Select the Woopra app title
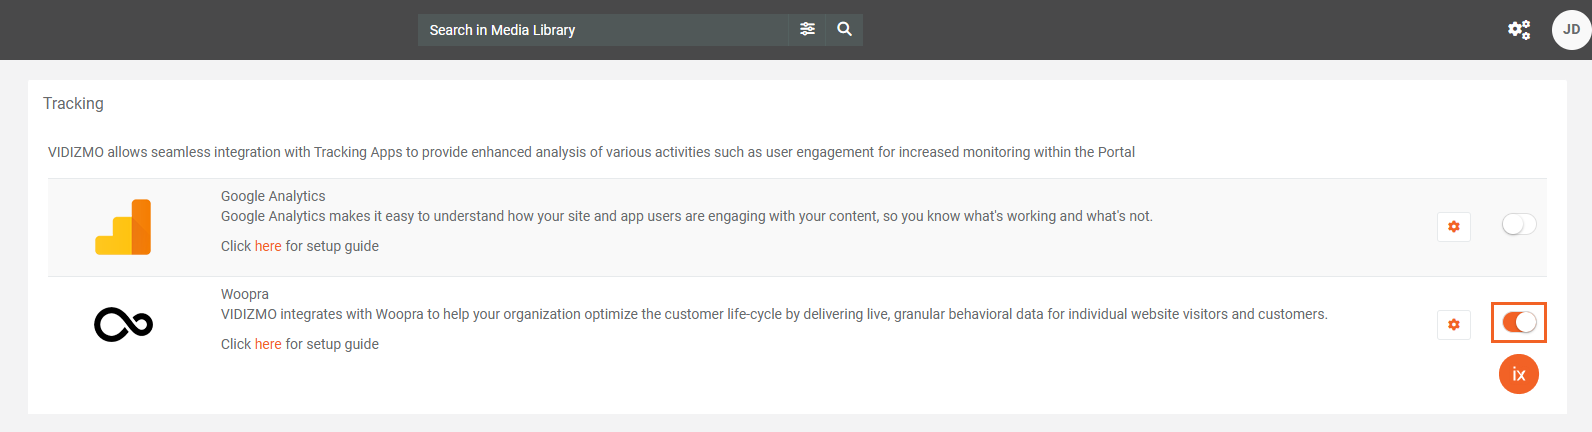This screenshot has height=432, width=1592. tap(245, 294)
